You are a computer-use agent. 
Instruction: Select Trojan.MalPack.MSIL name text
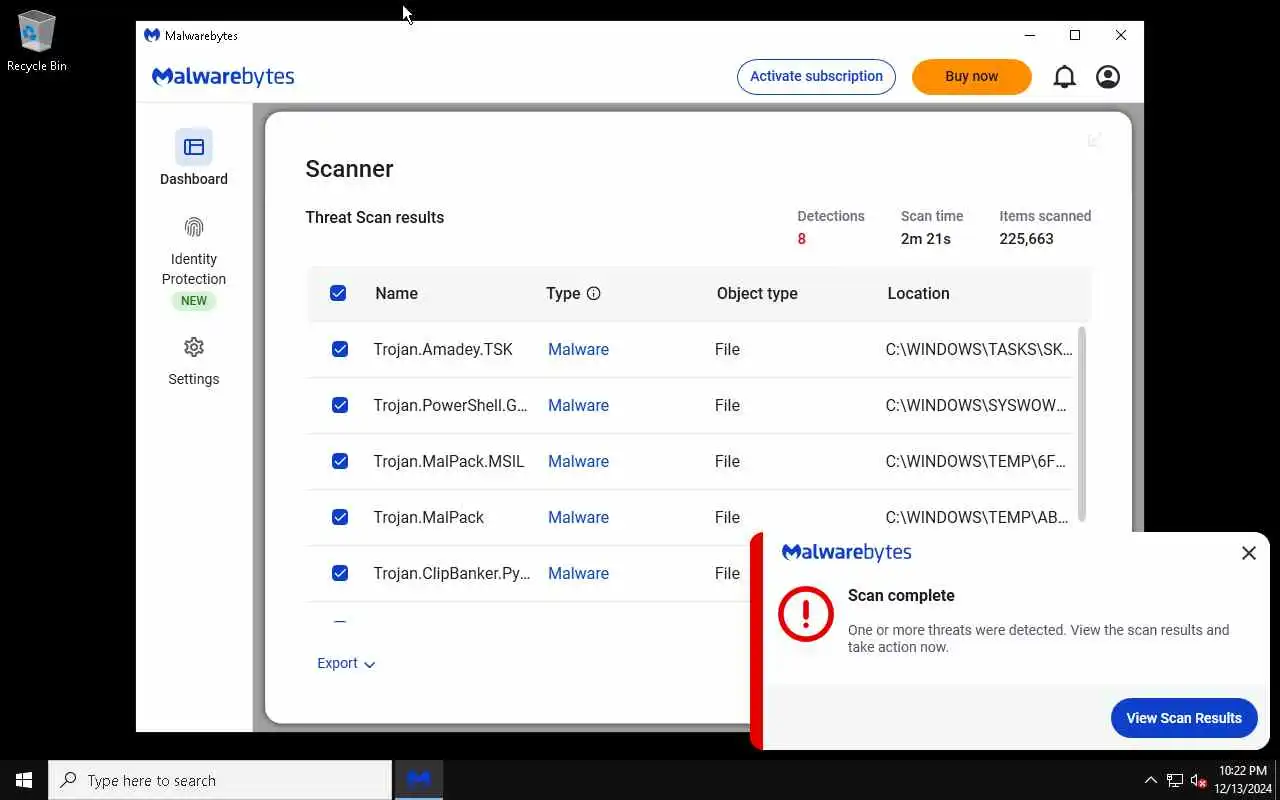click(x=449, y=461)
